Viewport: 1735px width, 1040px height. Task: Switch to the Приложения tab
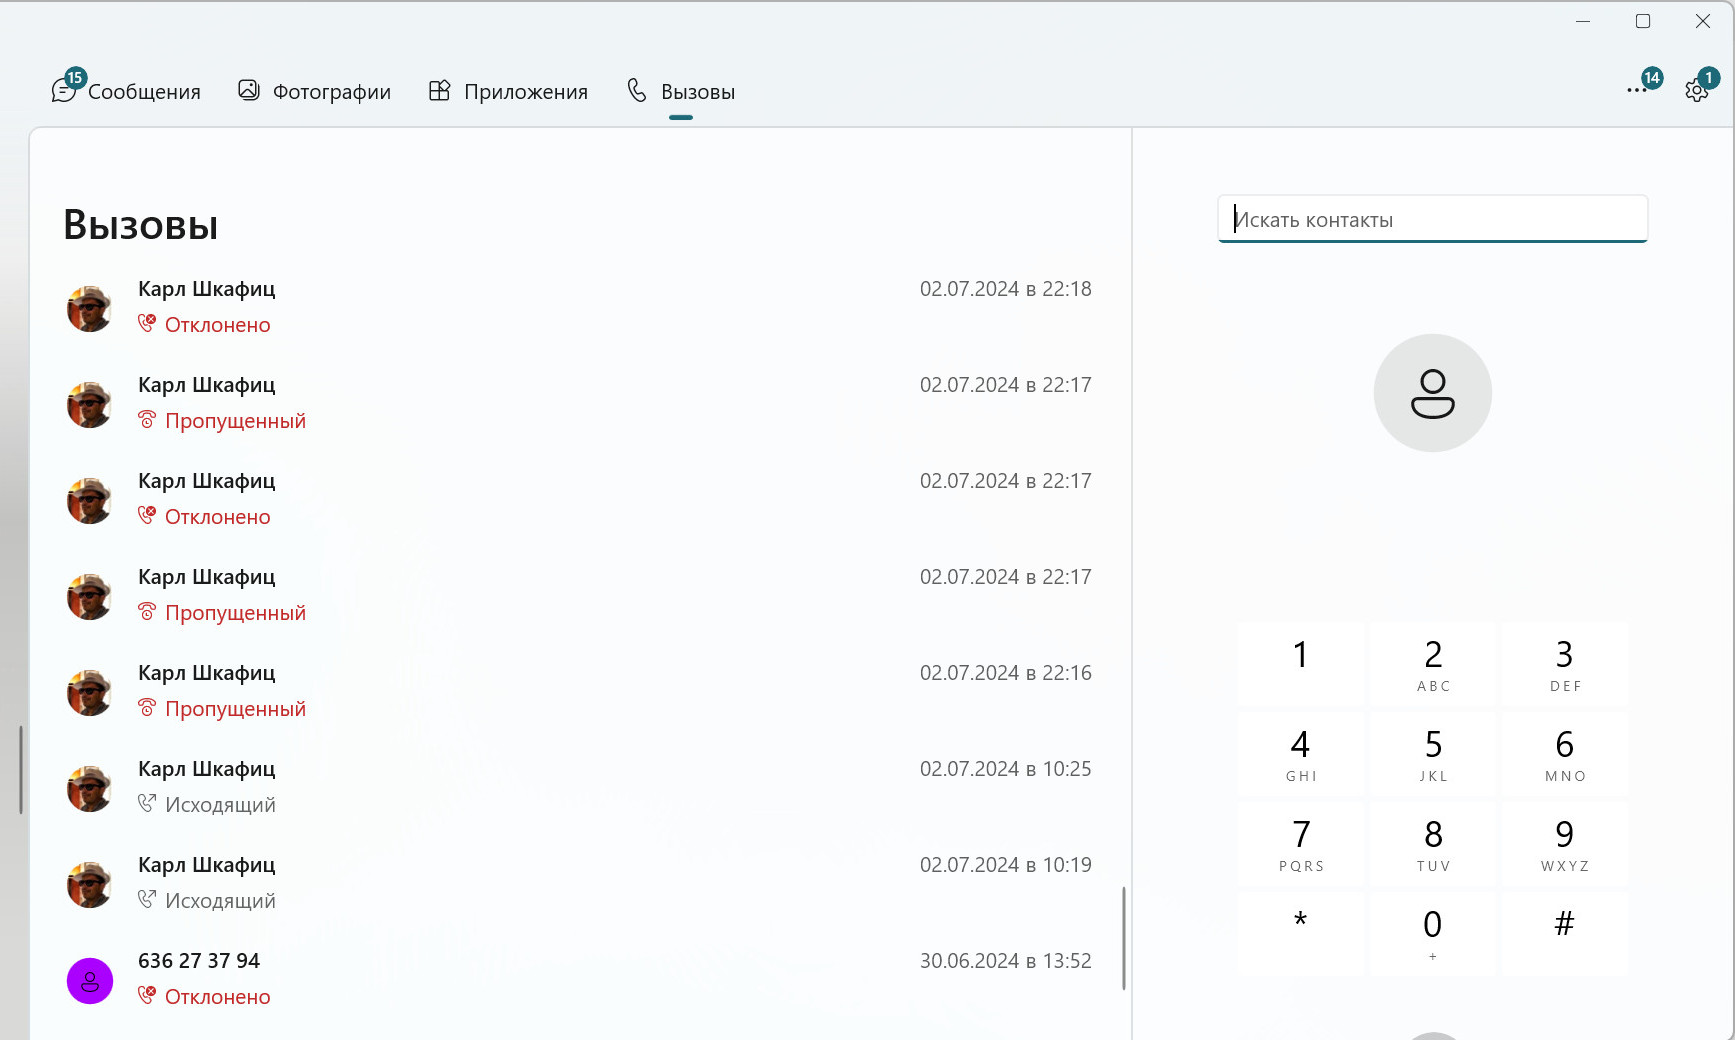(x=525, y=92)
